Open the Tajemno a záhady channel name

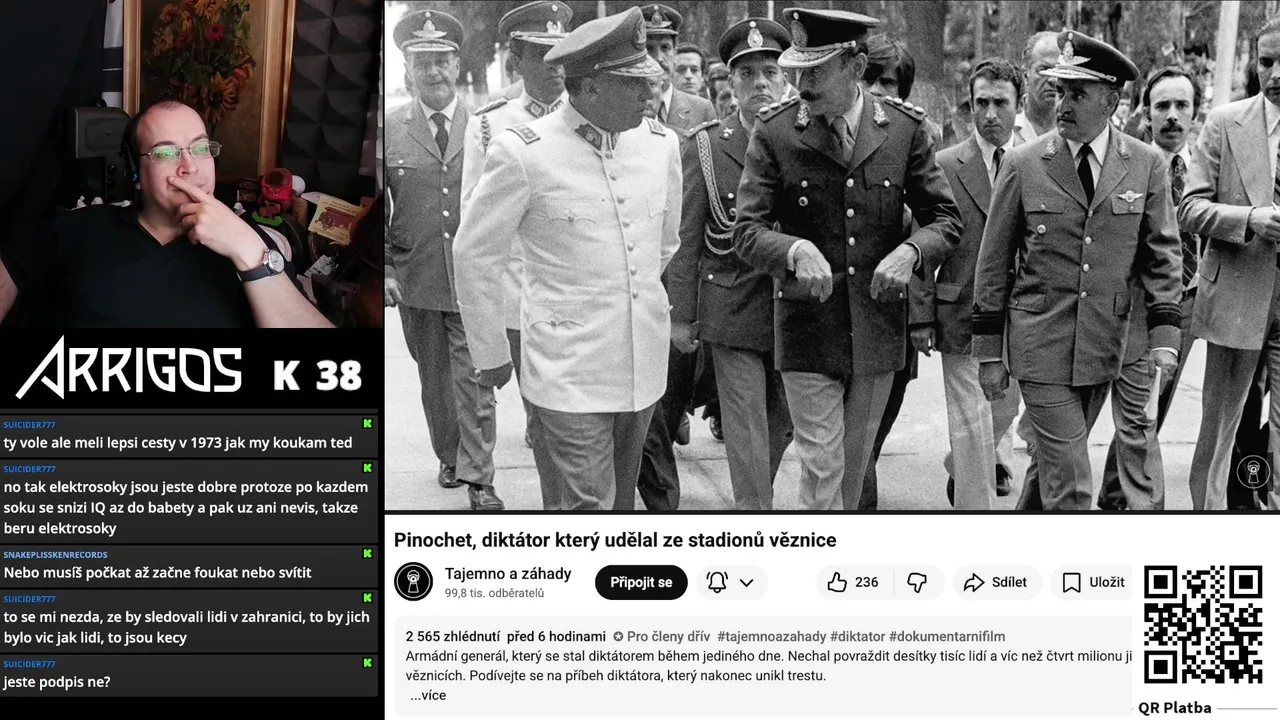(x=508, y=573)
